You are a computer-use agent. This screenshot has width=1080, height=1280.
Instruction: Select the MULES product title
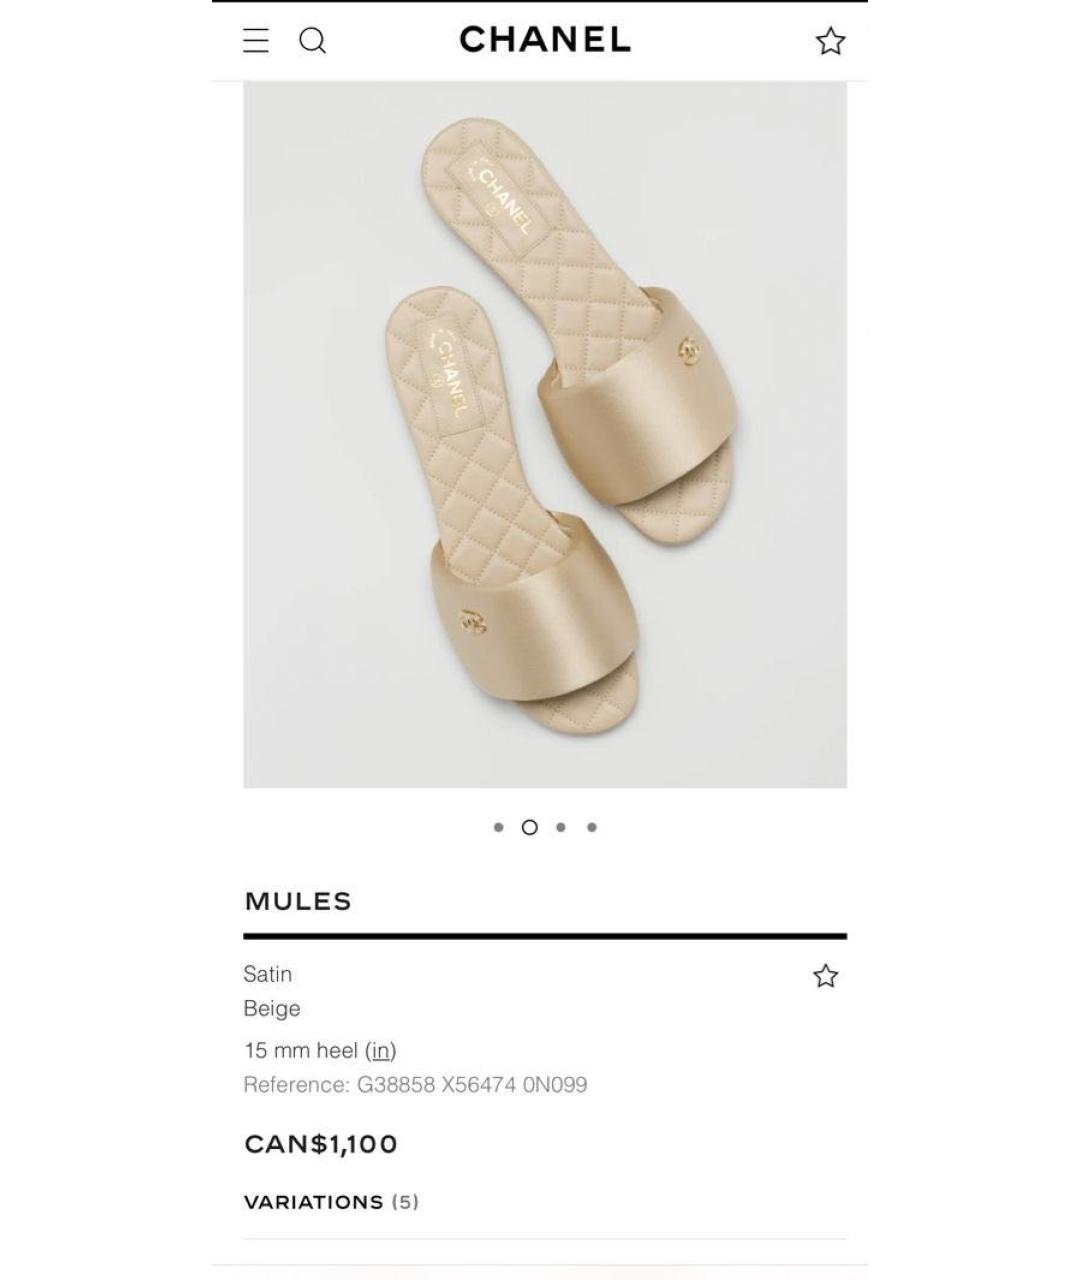298,901
